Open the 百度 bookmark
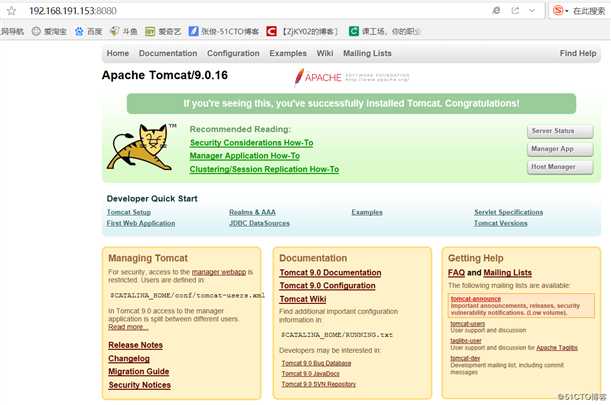 click(88, 32)
